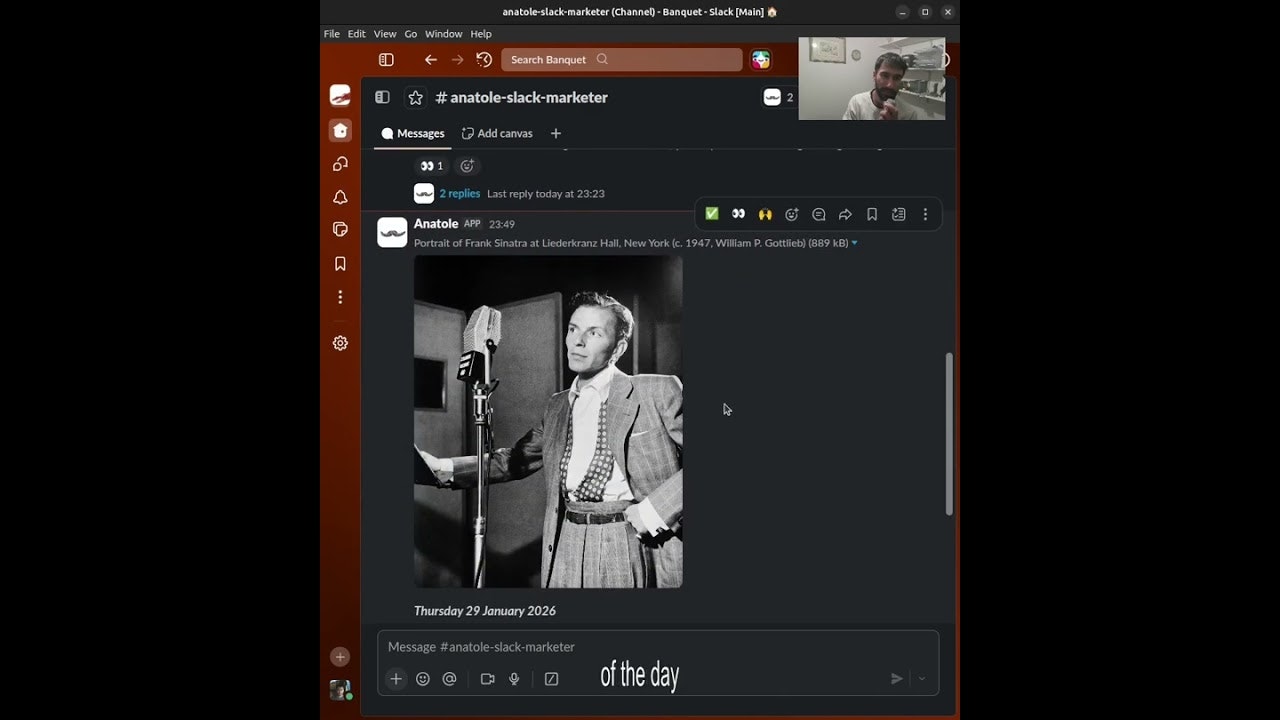This screenshot has height=720, width=1280.
Task: Attach file with composer plus button
Action: [396, 679]
